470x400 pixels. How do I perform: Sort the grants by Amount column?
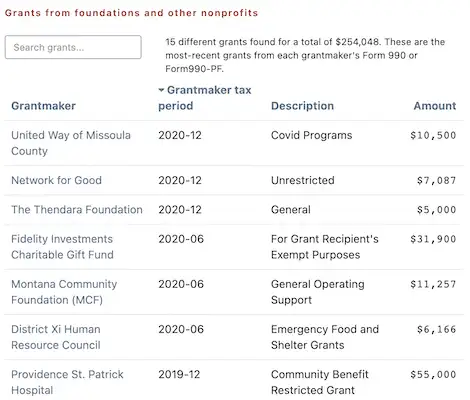click(x=435, y=106)
